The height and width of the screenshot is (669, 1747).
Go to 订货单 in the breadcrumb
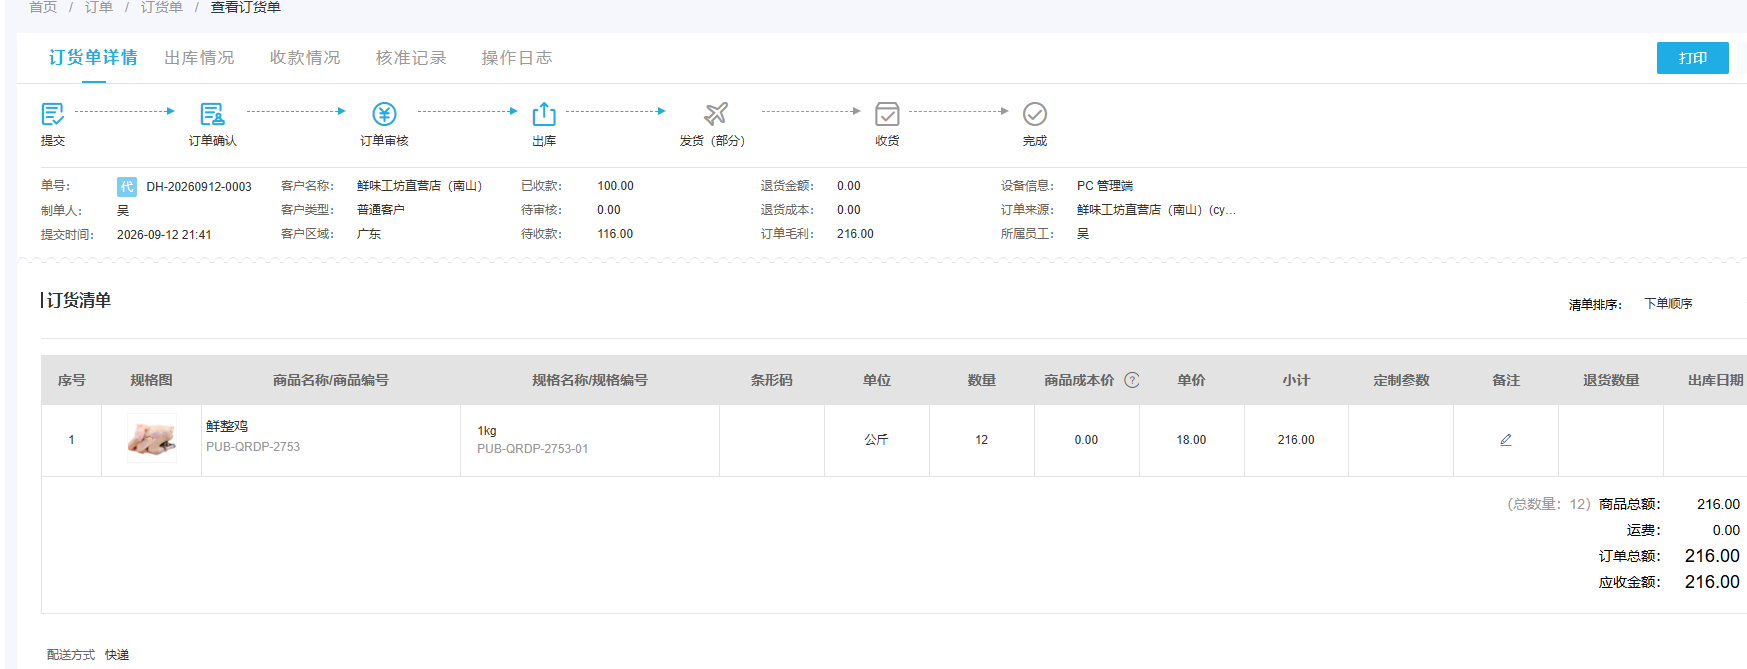(x=162, y=7)
